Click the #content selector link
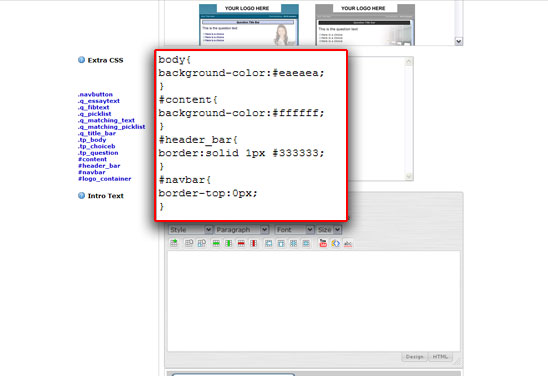This screenshot has width=548, height=376. point(92,159)
